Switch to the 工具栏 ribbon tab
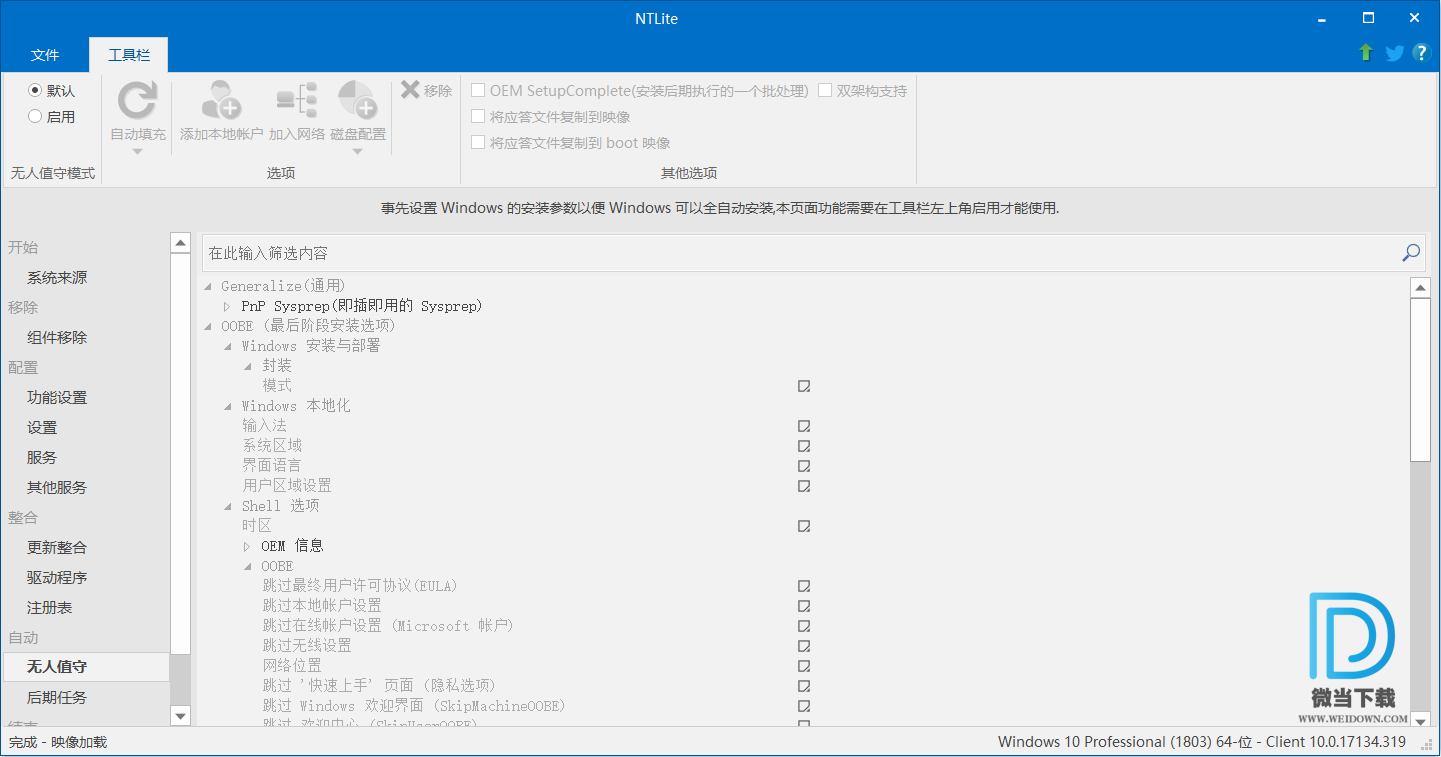This screenshot has width=1441, height=757. tap(128, 55)
